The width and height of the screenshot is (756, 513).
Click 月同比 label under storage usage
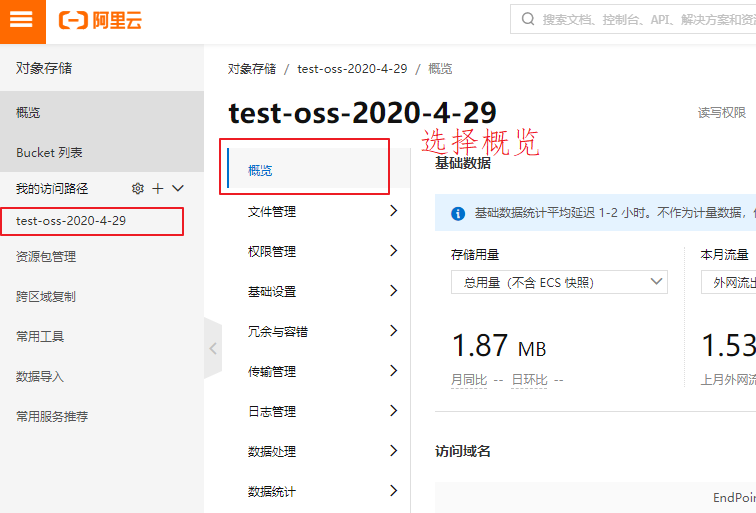469,380
